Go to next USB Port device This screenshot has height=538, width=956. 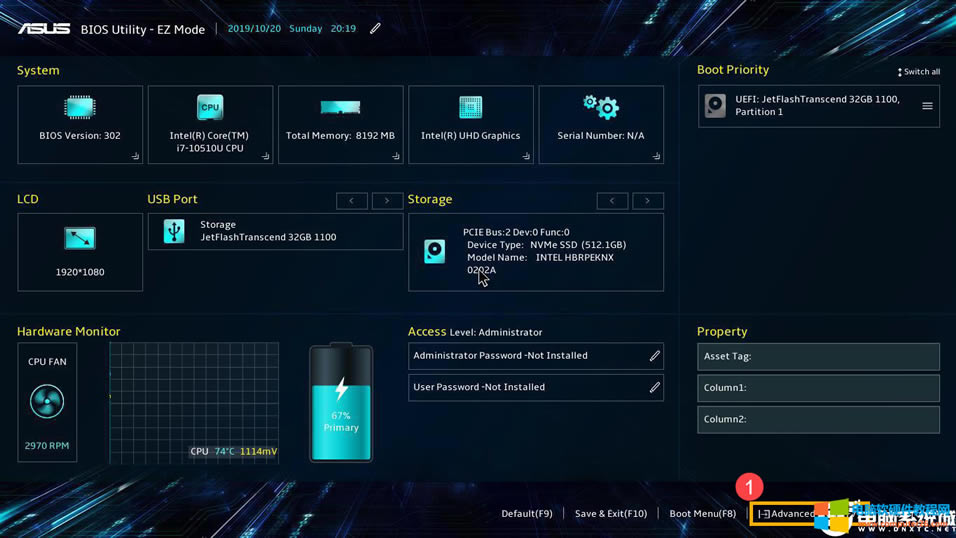pos(387,201)
